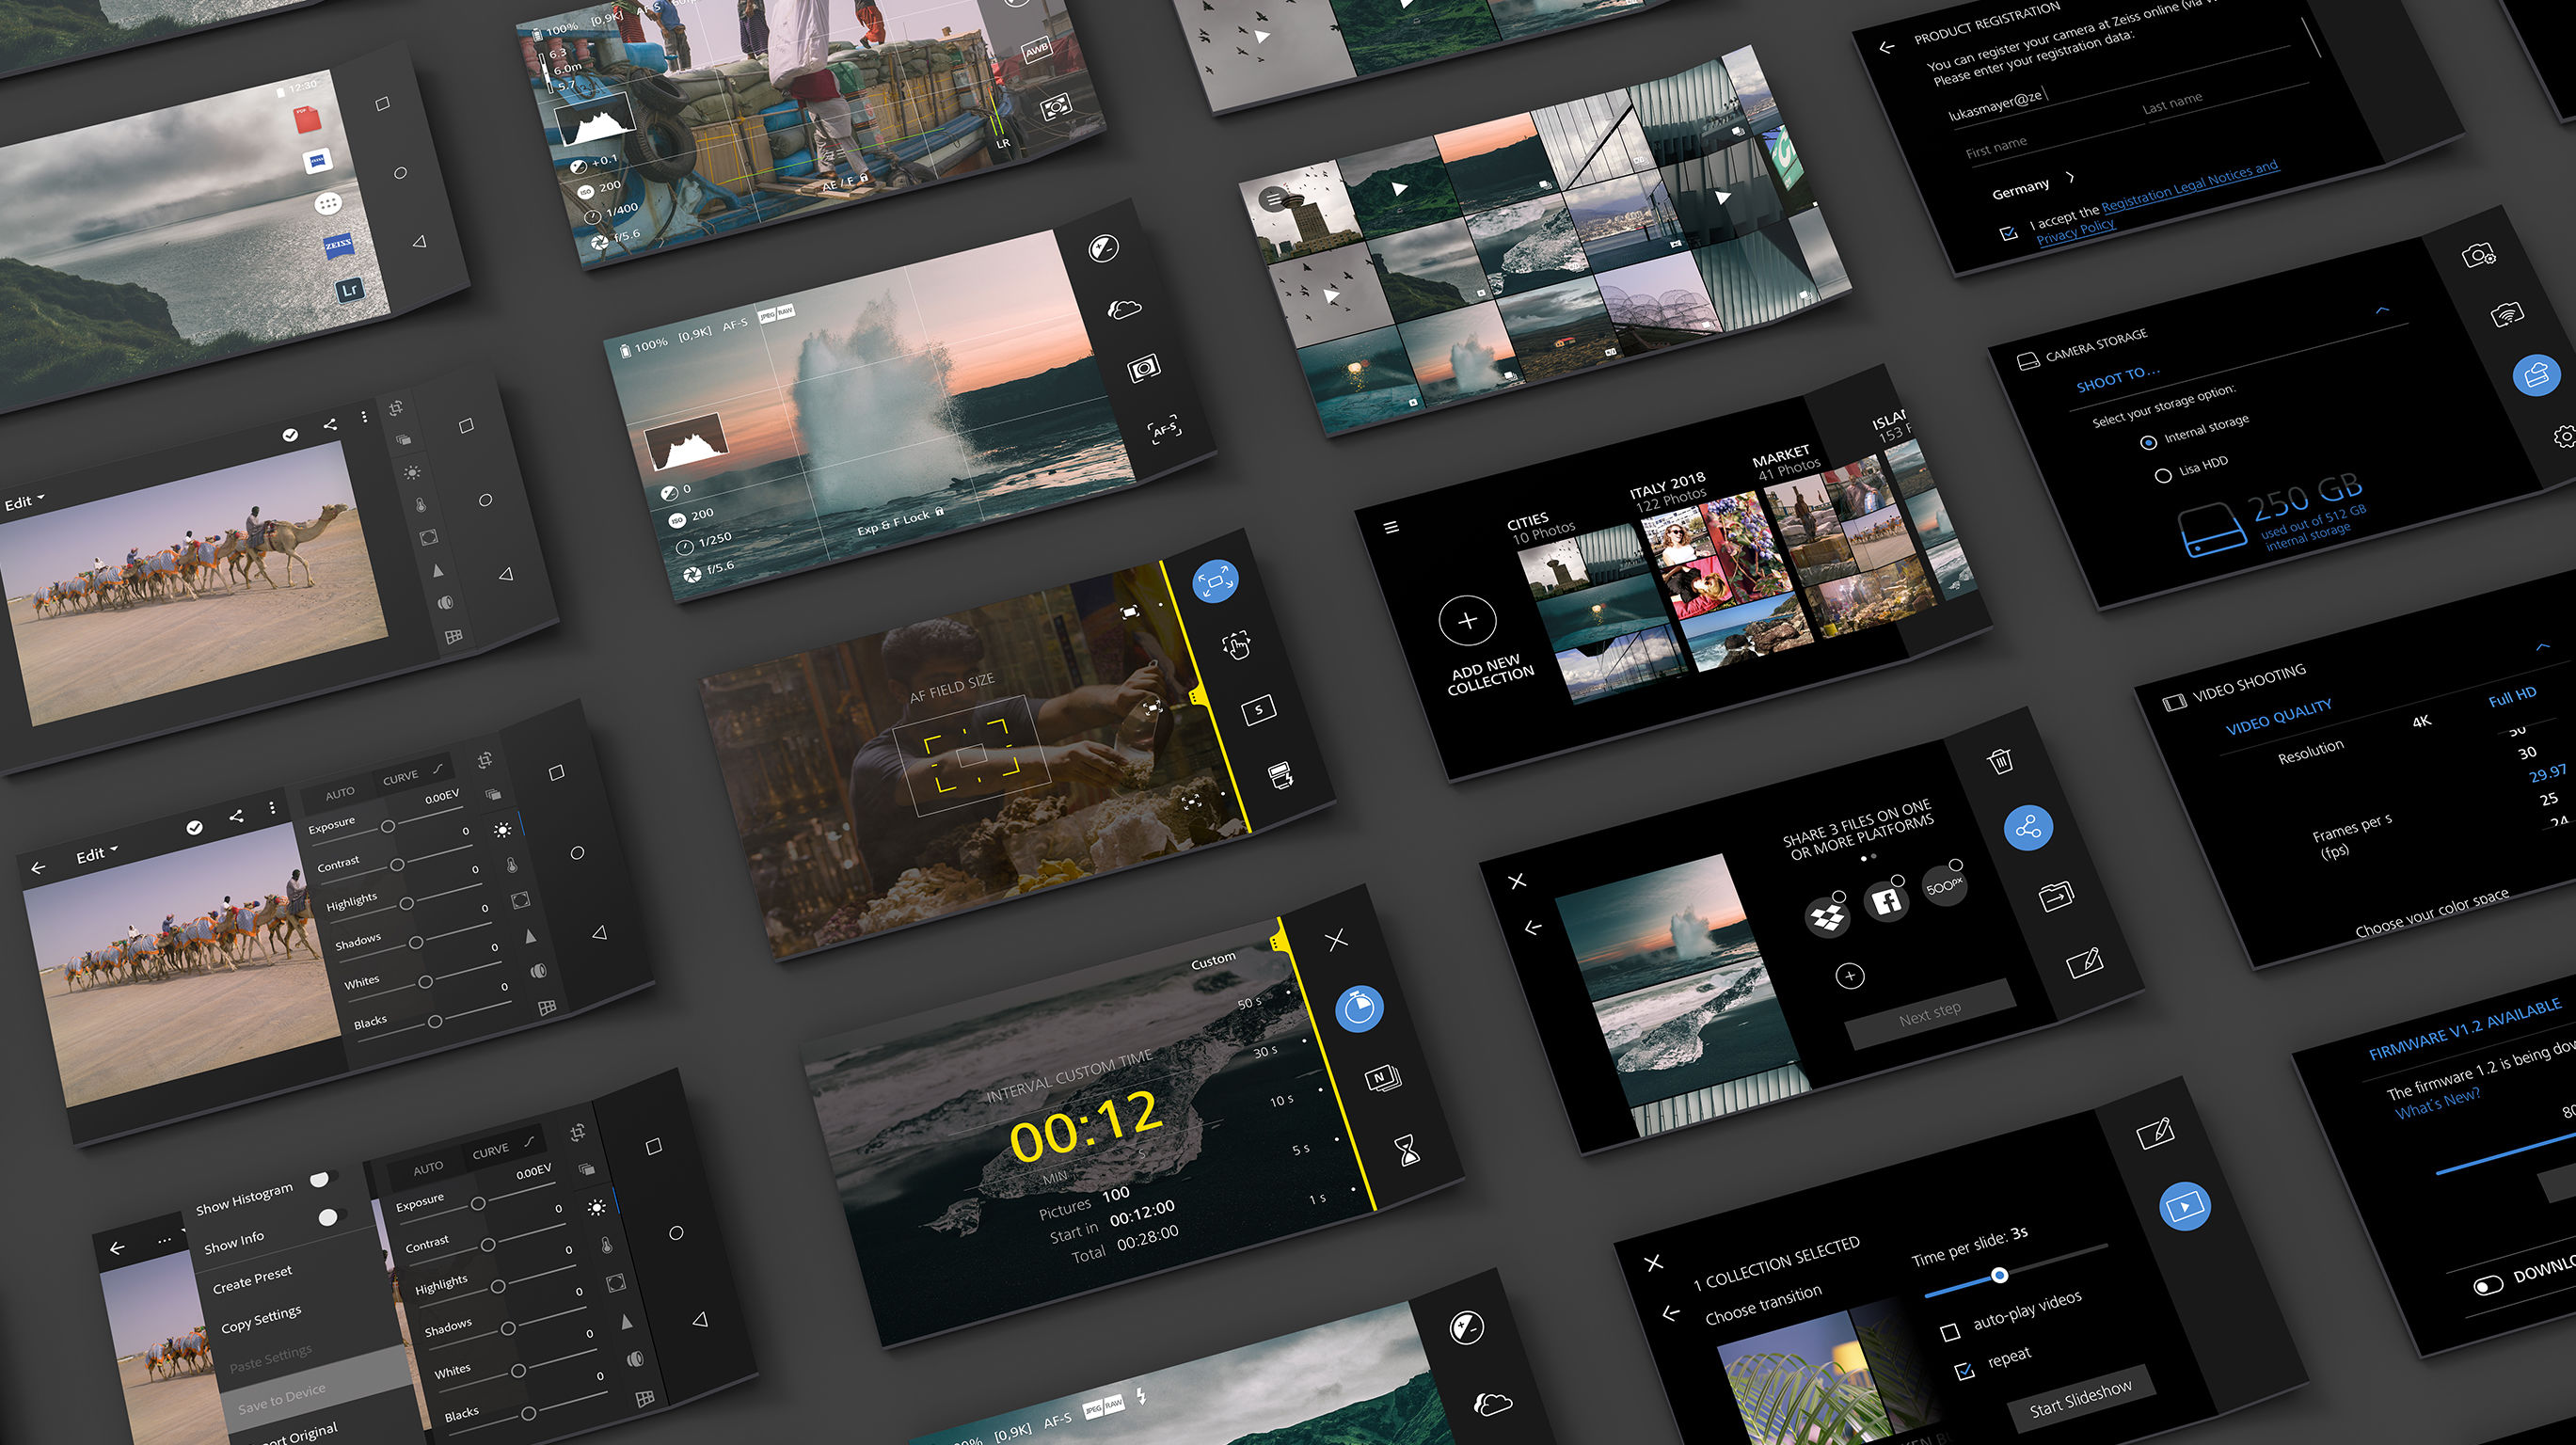Select blue AF area icon in AF Field Size screen

(x=1216, y=580)
